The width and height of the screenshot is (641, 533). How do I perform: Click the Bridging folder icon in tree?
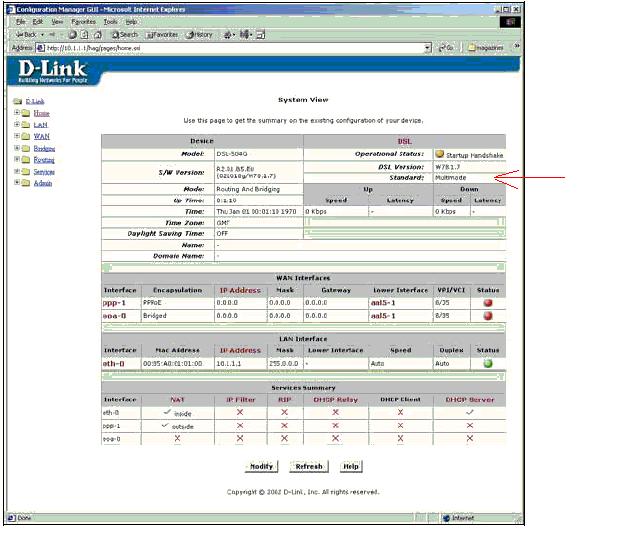click(26, 148)
